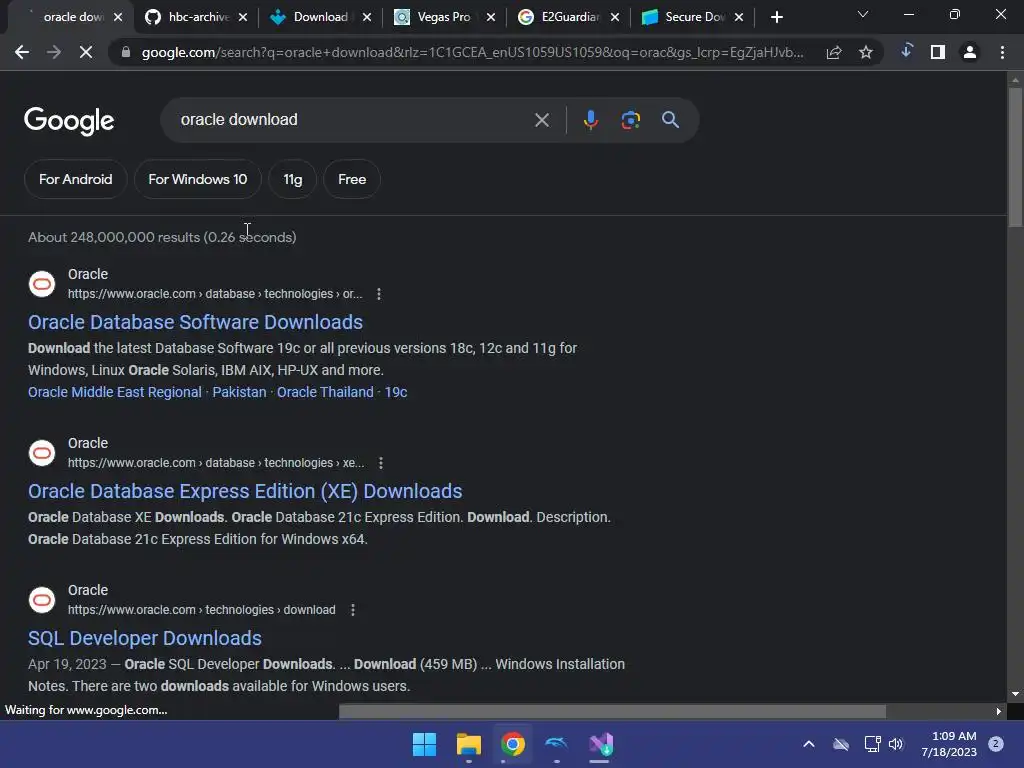Click the horizontal scrollbar thumb
Viewport: 1024px width, 768px height.
click(x=613, y=711)
